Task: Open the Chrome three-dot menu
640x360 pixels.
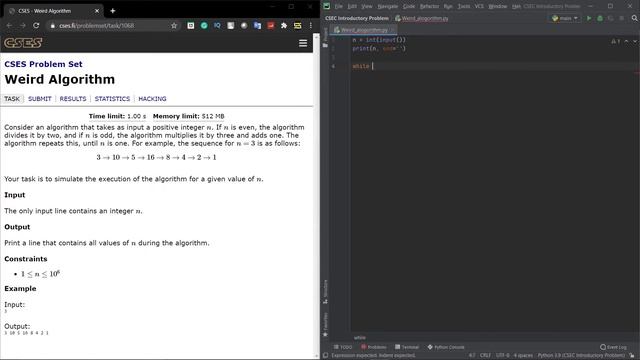Action: pos(311,25)
